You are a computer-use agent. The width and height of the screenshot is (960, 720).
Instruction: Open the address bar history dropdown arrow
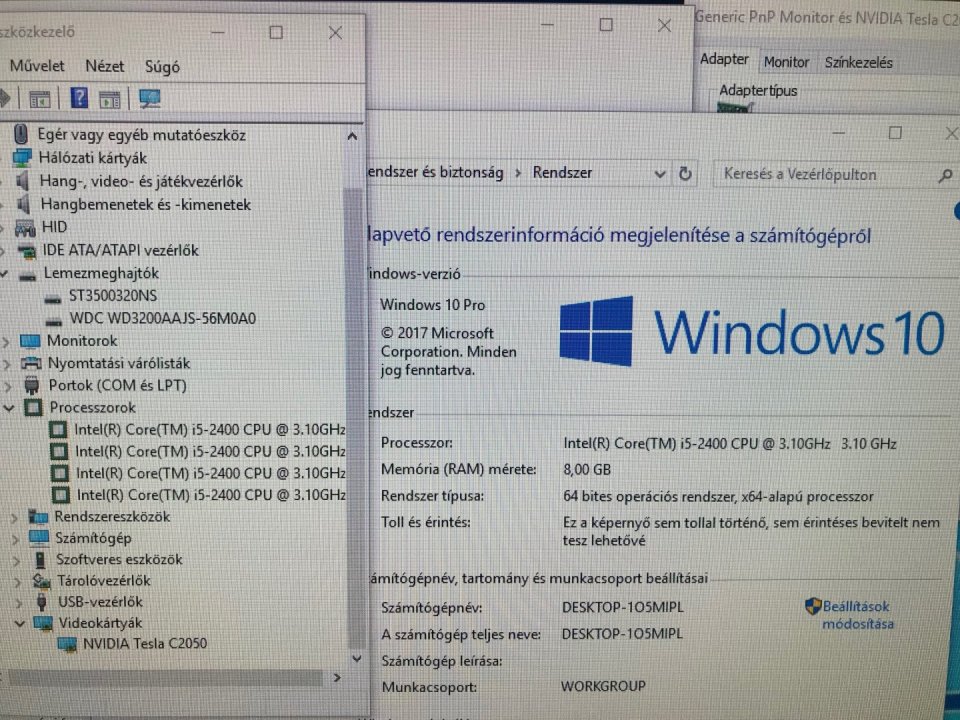(659, 174)
